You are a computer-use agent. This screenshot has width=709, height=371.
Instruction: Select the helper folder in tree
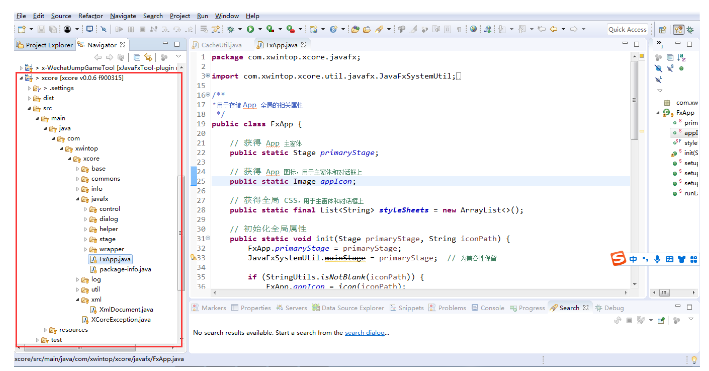pyautogui.click(x=104, y=229)
